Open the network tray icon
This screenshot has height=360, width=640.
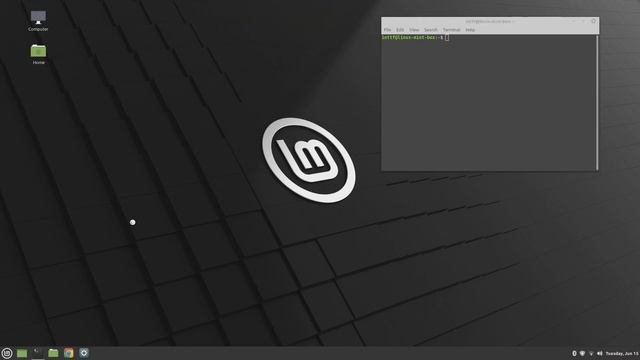[x=591, y=353]
